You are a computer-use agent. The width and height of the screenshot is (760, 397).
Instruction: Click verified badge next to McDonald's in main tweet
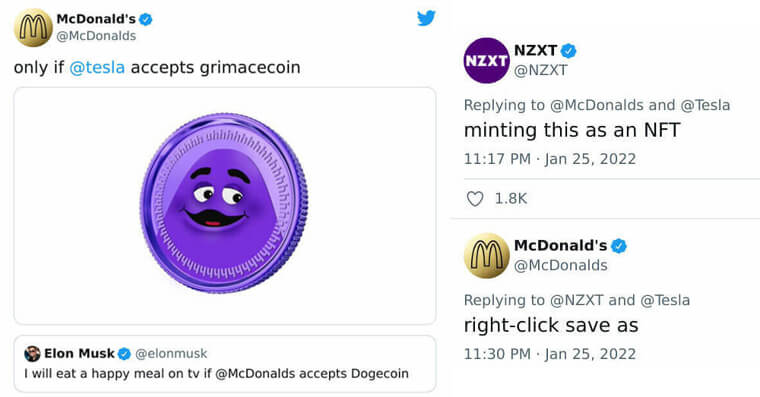pos(145,19)
